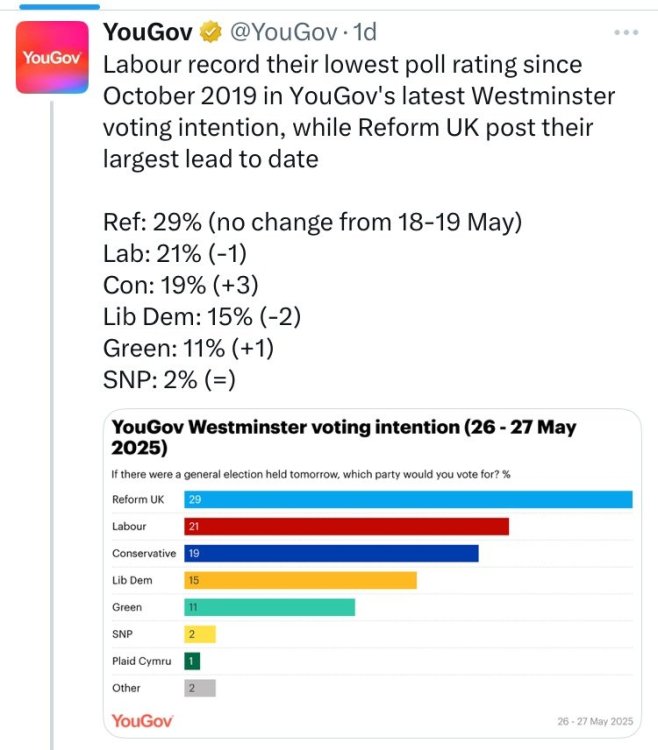Click the 1d timestamp
The height and width of the screenshot is (750, 658).
pyautogui.click(x=364, y=33)
